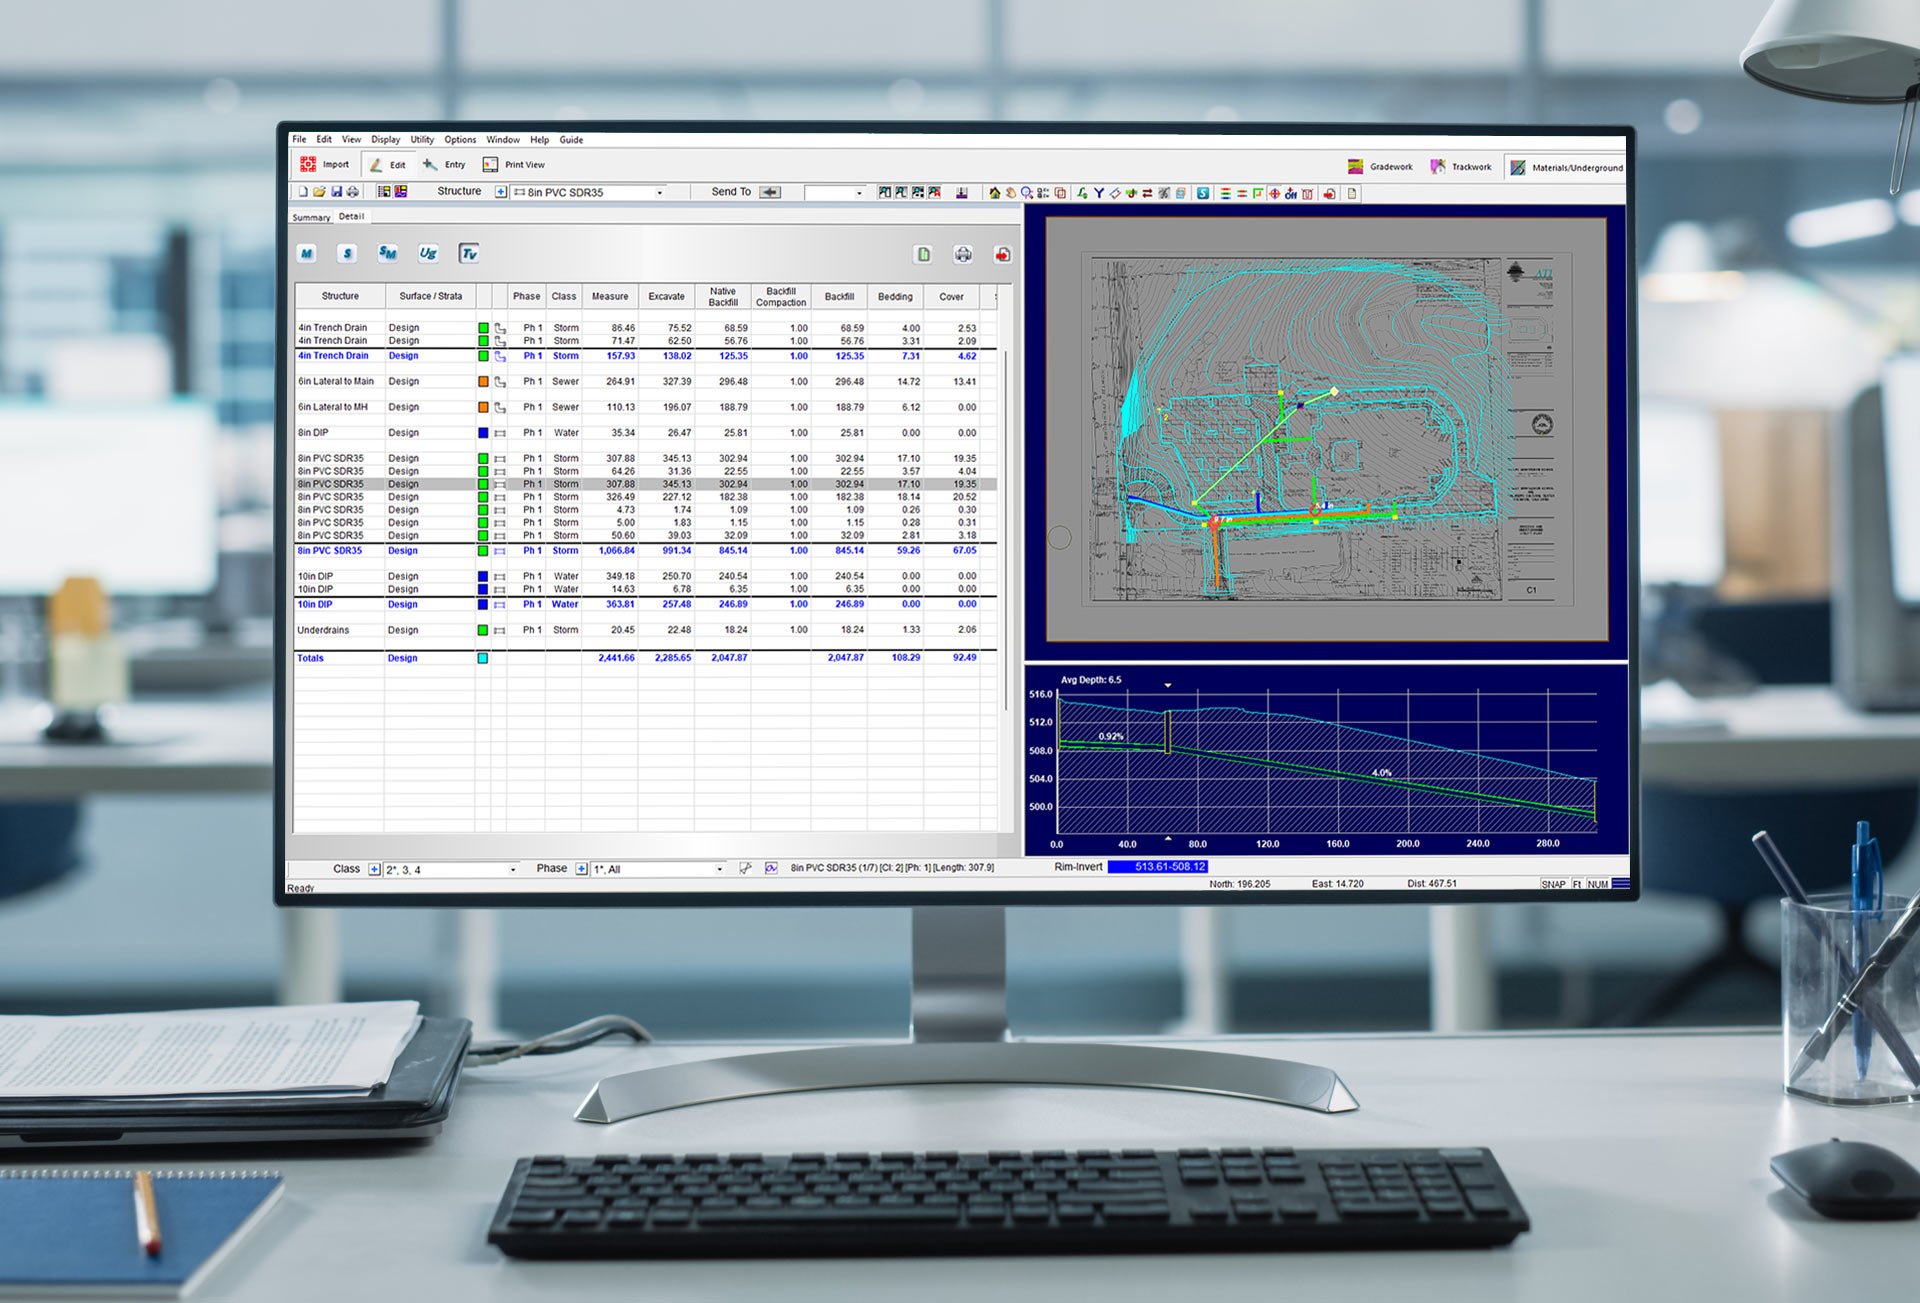
Task: Open the Structure dropdown showing 8in PVC SDR35
Action: [588, 192]
